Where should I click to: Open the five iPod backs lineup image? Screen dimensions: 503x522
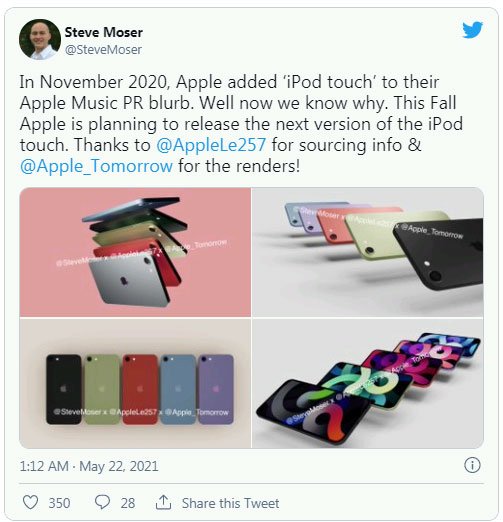(x=135, y=383)
